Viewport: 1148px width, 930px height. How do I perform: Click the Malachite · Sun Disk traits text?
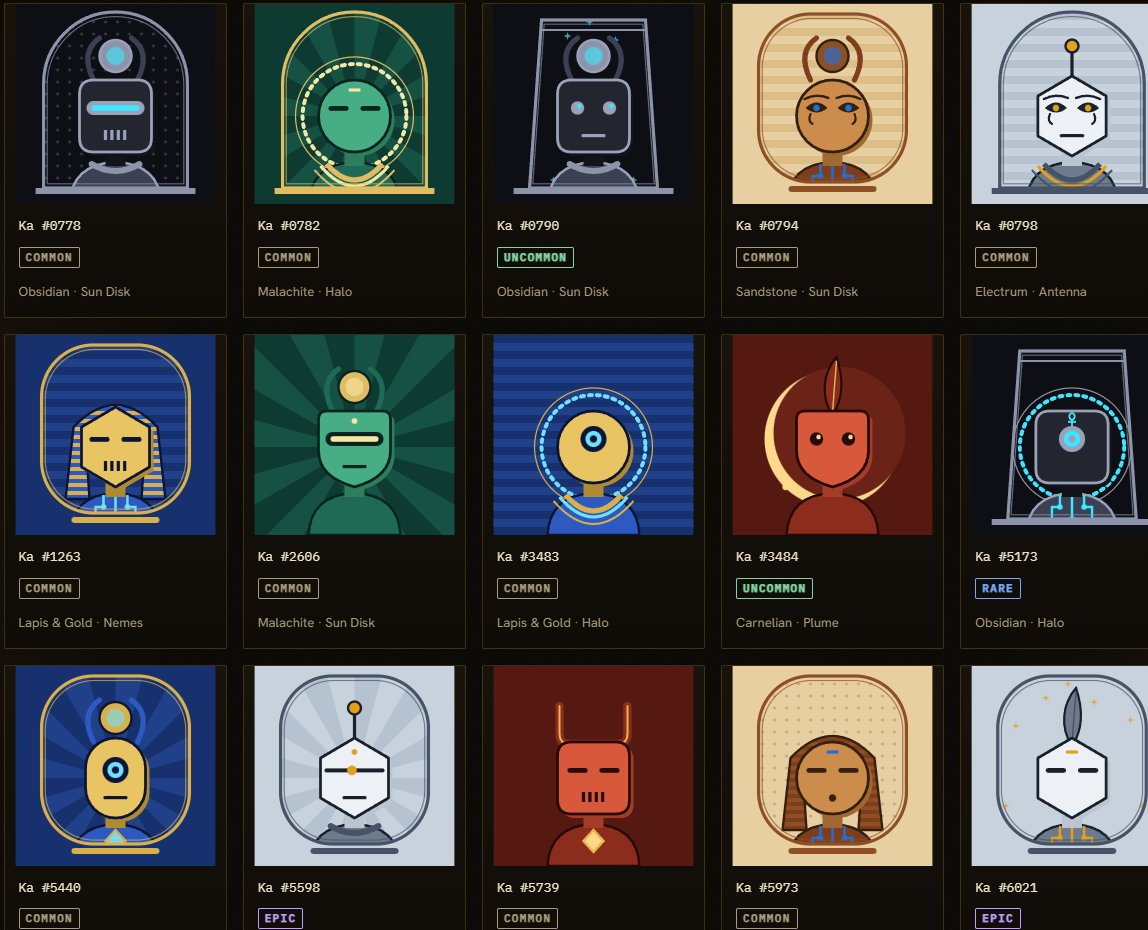316,622
